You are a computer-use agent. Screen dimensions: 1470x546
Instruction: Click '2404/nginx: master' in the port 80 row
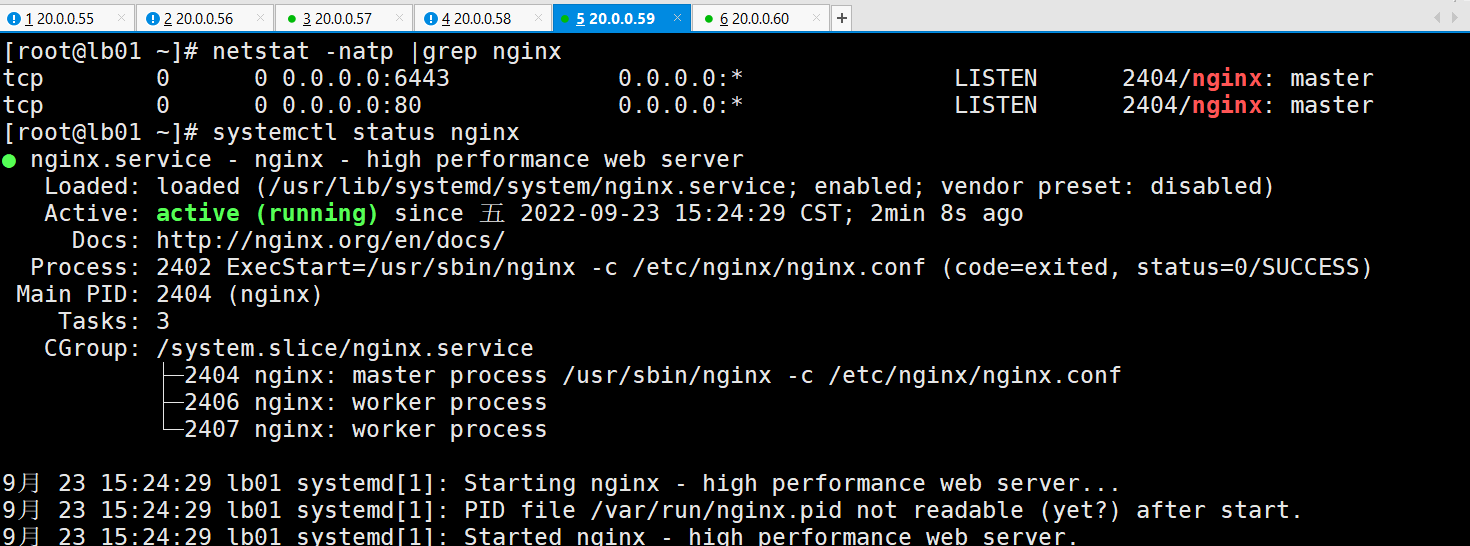point(1248,105)
